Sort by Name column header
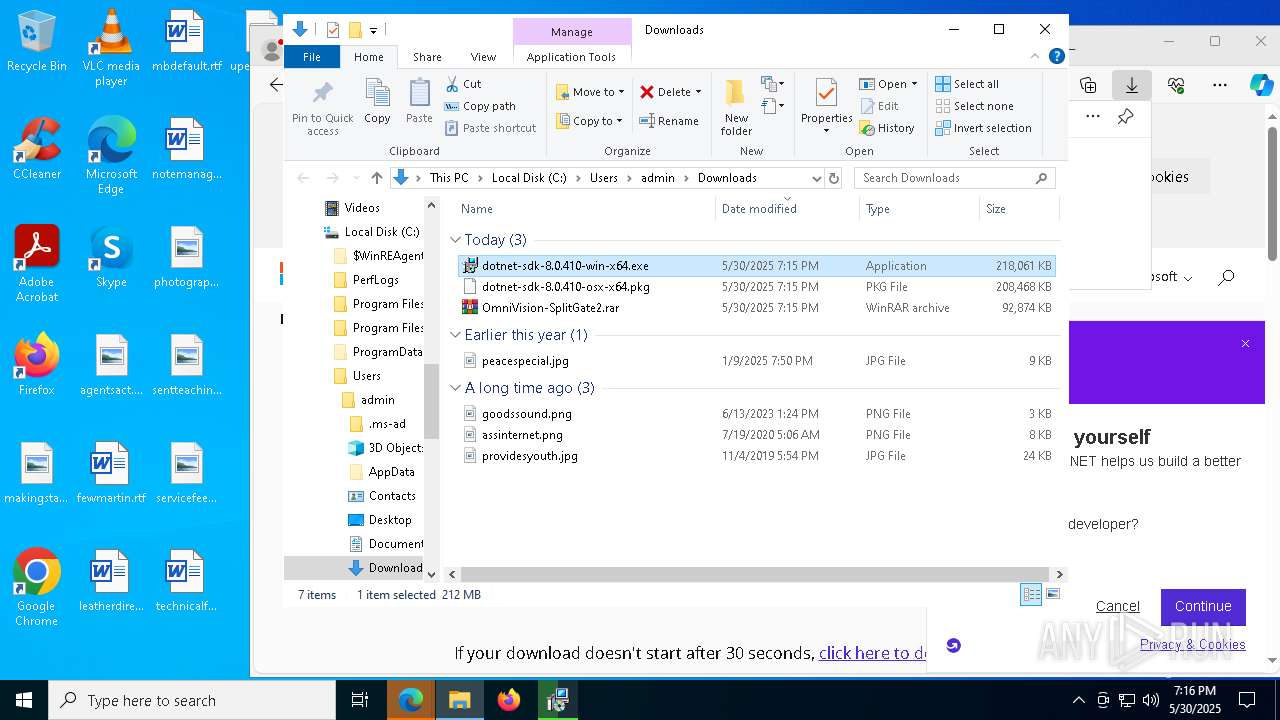Screen dimensions: 1280x720 [586, 209]
